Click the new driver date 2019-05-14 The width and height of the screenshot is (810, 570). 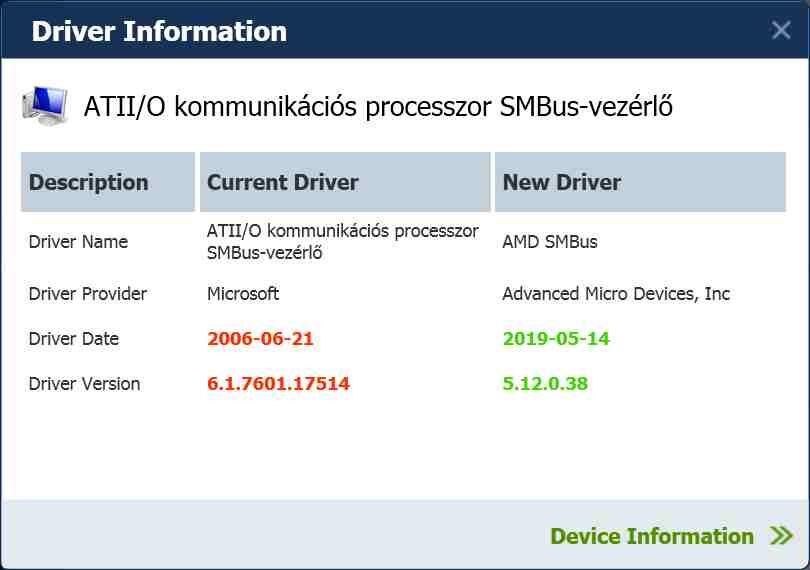coord(556,339)
